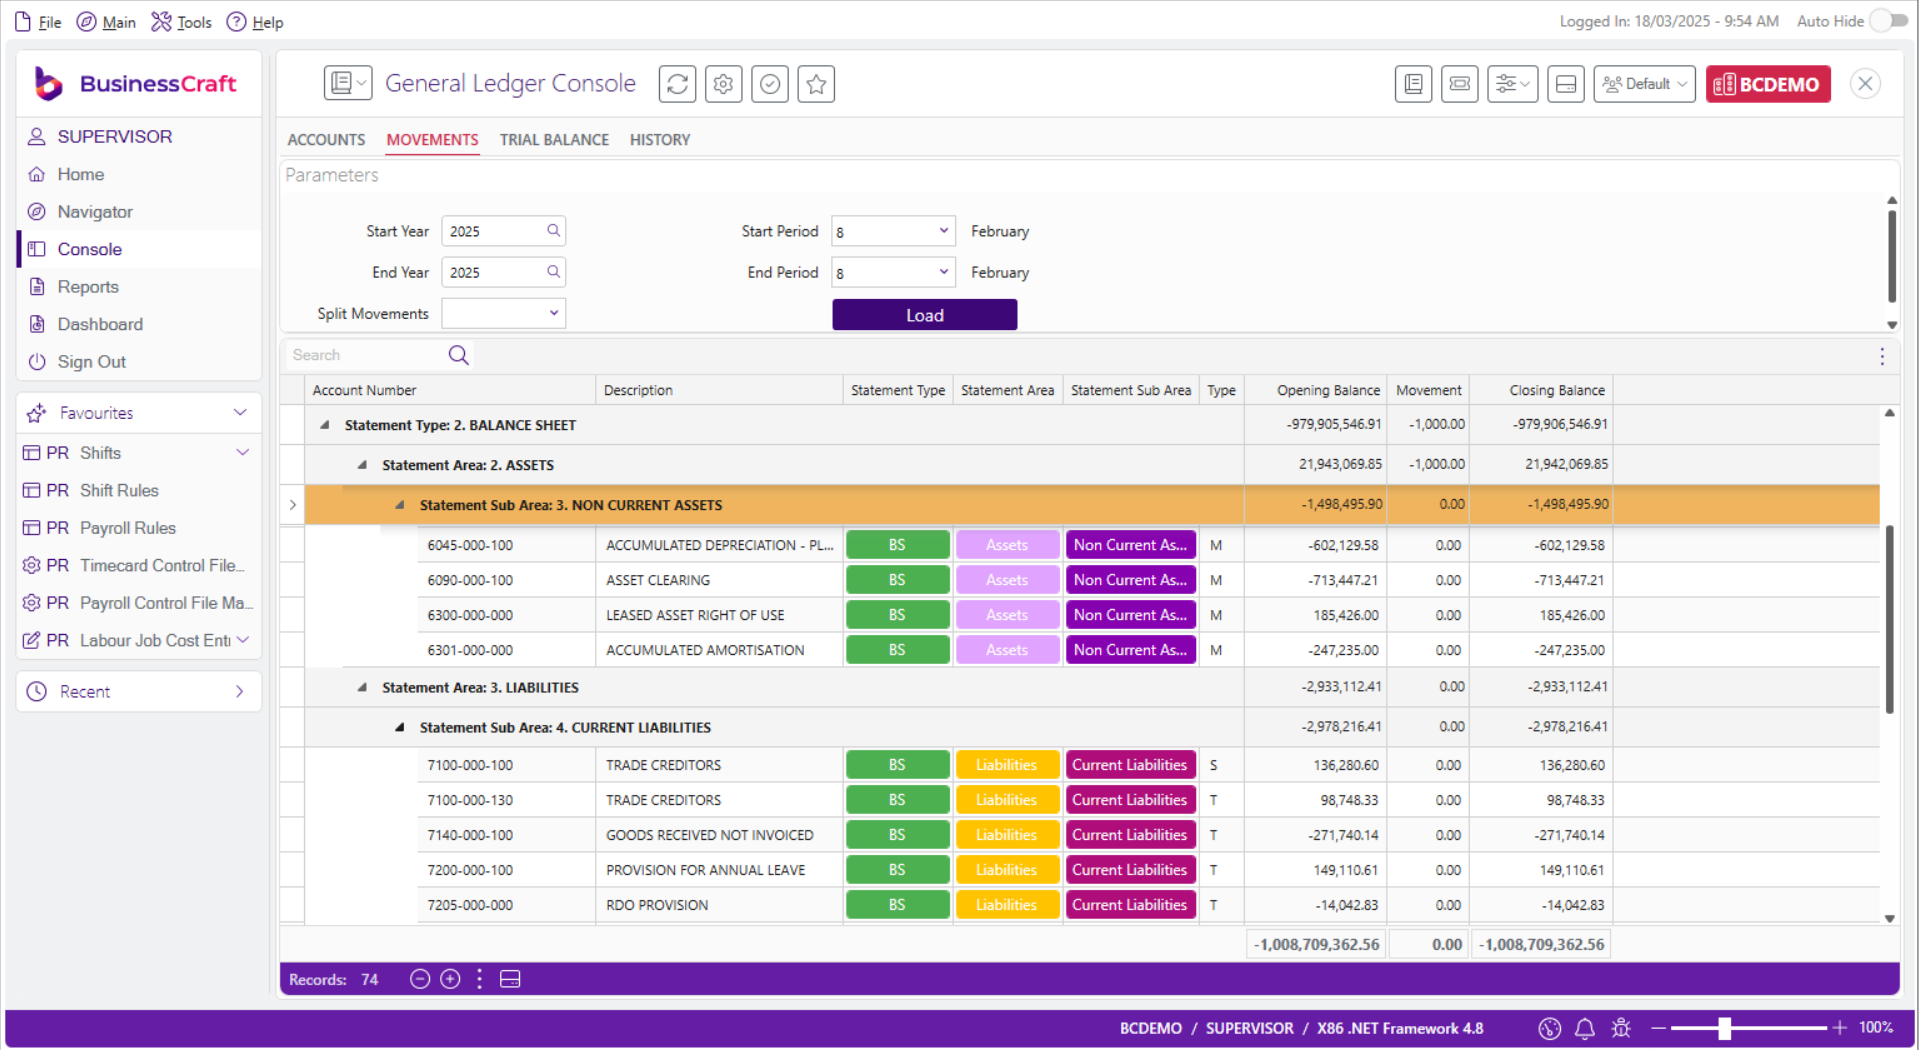Click the bug report icon in status bar

[1621, 1028]
